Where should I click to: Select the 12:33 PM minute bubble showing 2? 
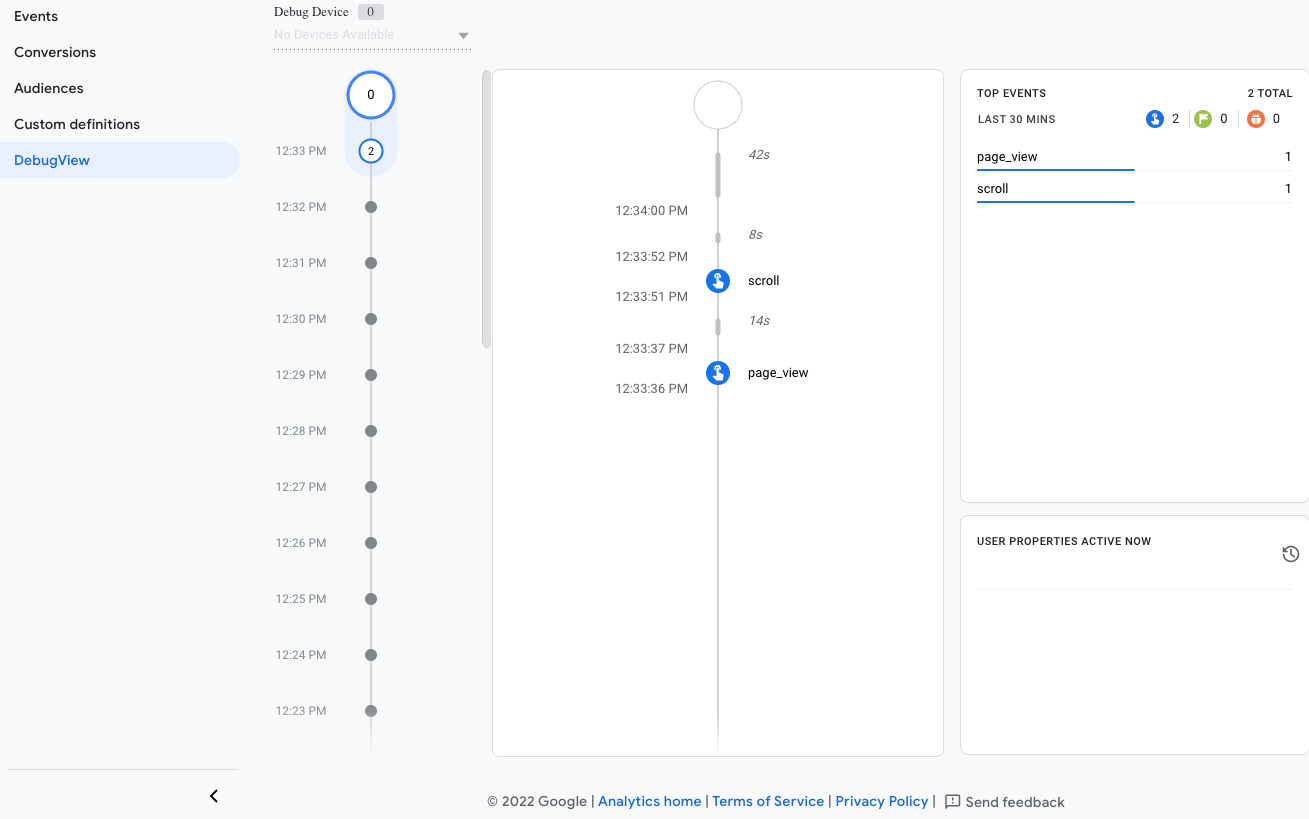[x=371, y=151]
